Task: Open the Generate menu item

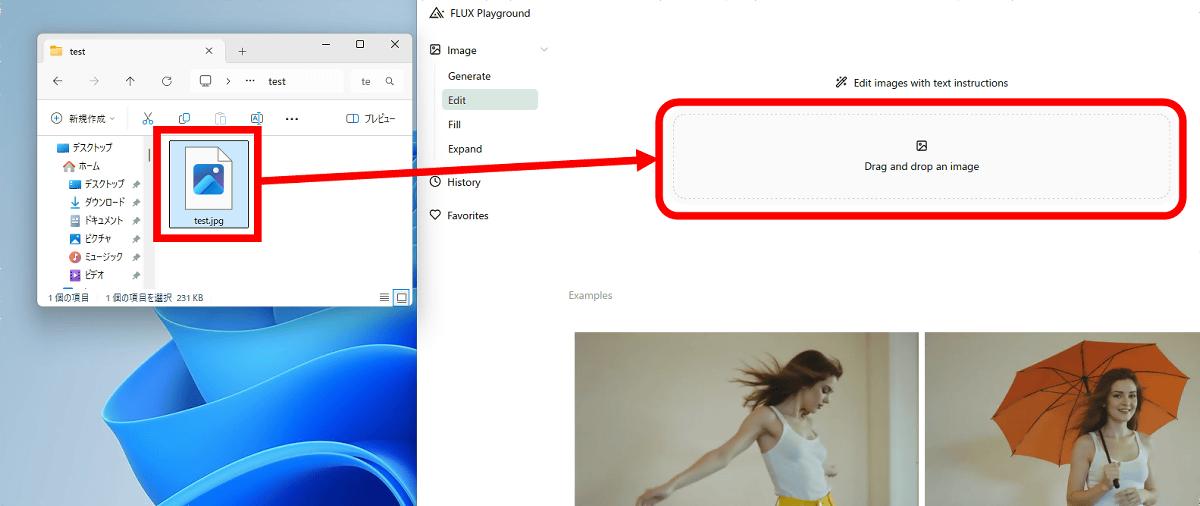Action: 469,76
